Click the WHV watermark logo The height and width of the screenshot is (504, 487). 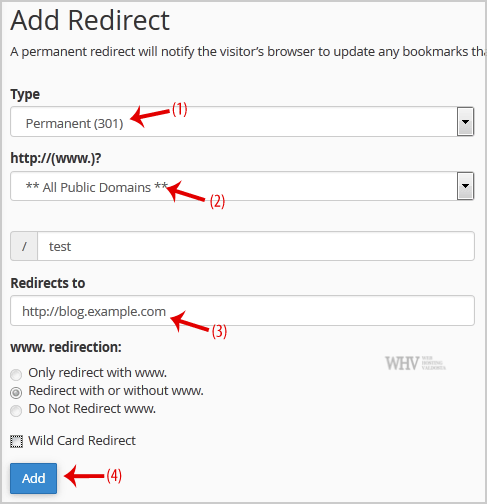(x=415, y=363)
